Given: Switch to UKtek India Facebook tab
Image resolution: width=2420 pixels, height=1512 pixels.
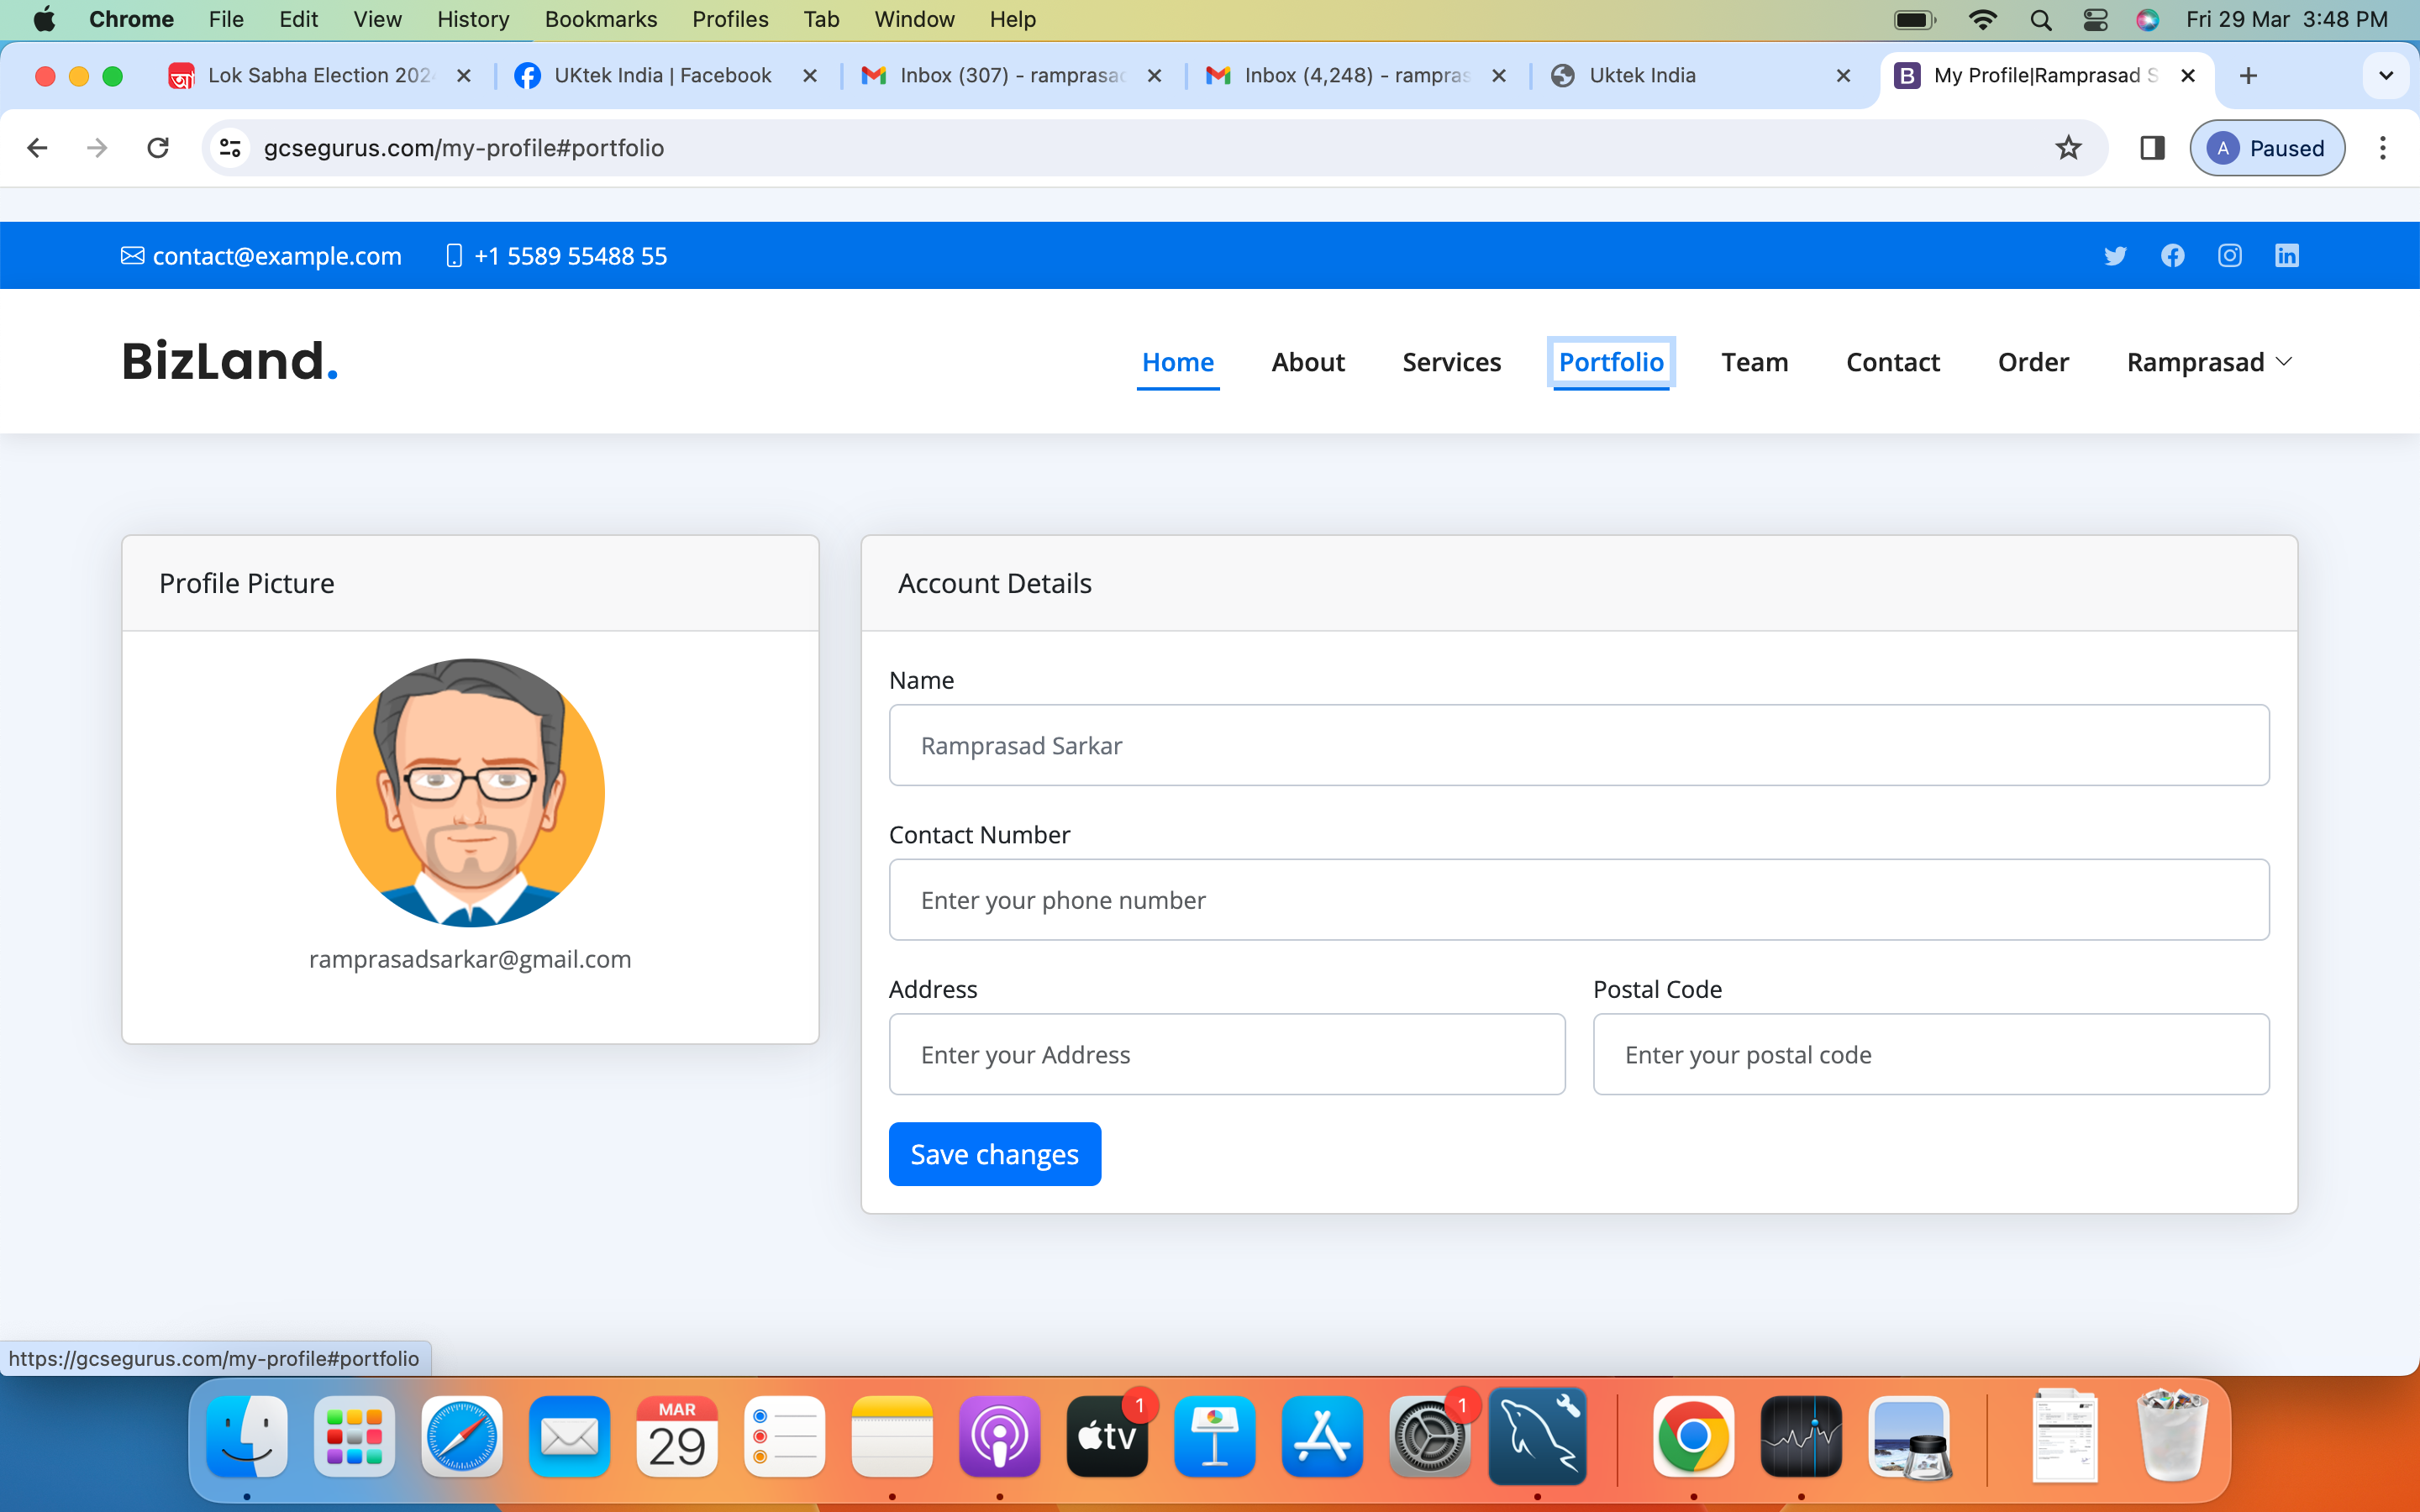Looking at the screenshot, I should click(x=662, y=76).
